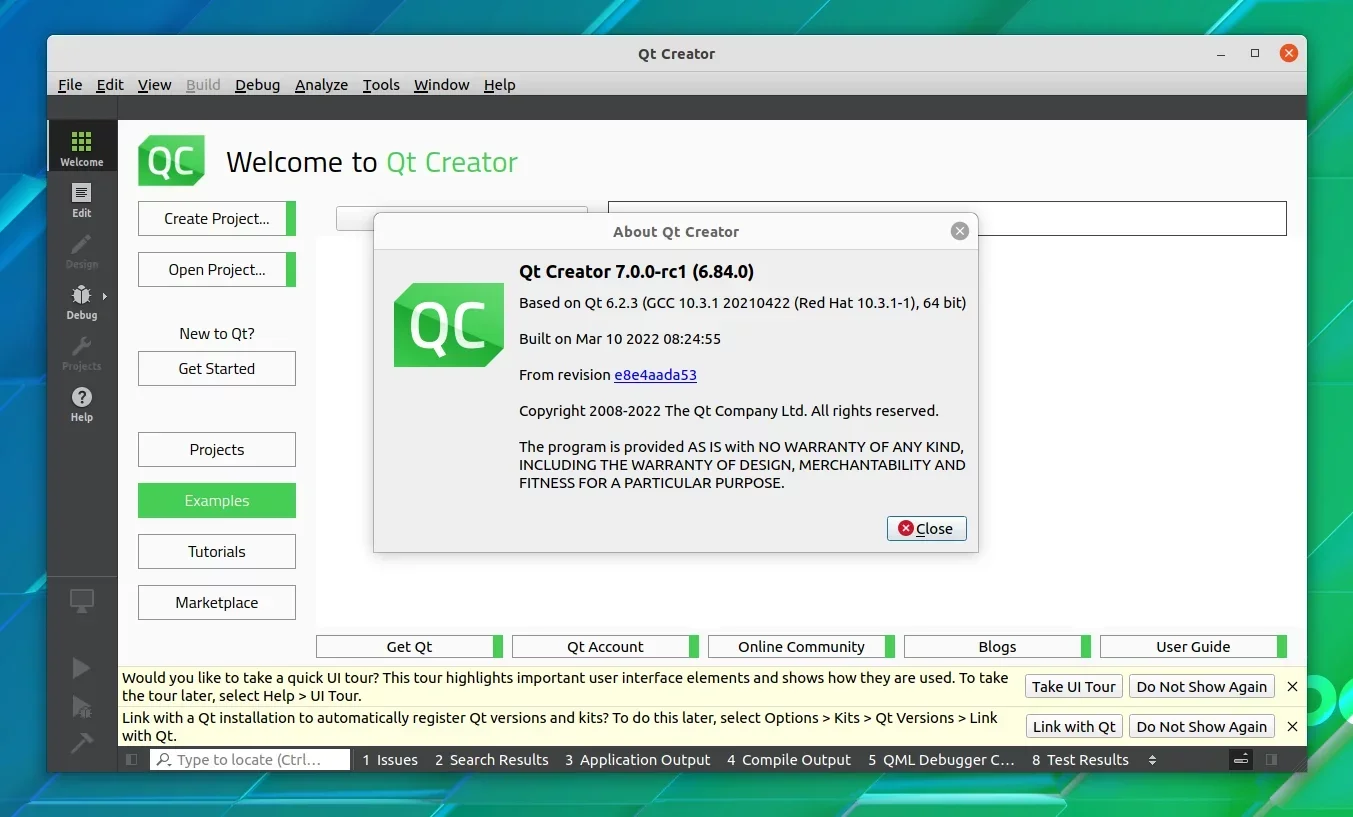This screenshot has width=1353, height=817.
Task: Click the Take UI Tour button
Action: click(1074, 687)
